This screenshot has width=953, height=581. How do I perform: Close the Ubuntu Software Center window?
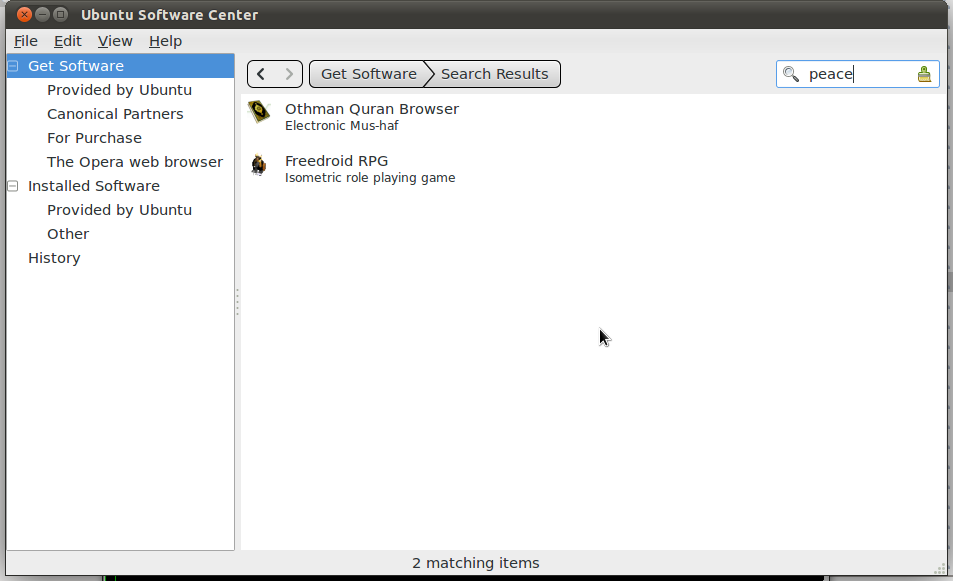25,15
